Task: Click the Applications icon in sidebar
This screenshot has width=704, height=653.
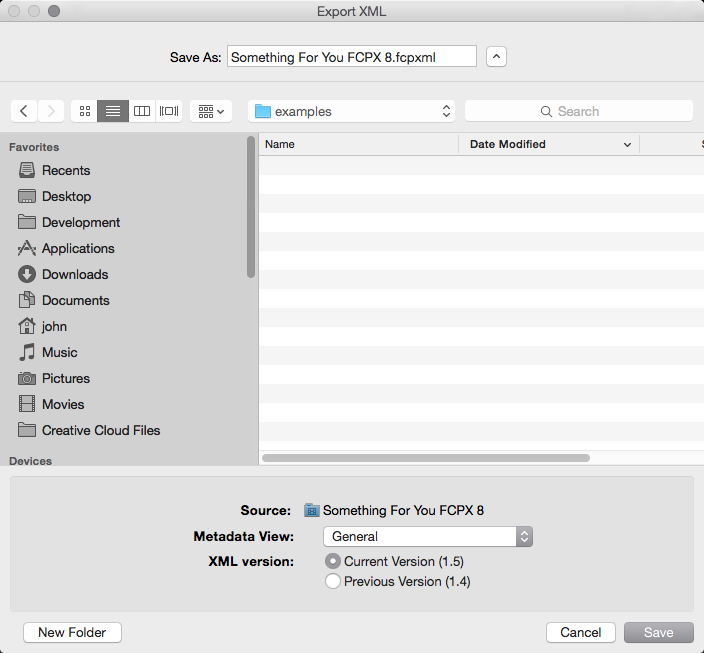Action: [26, 248]
